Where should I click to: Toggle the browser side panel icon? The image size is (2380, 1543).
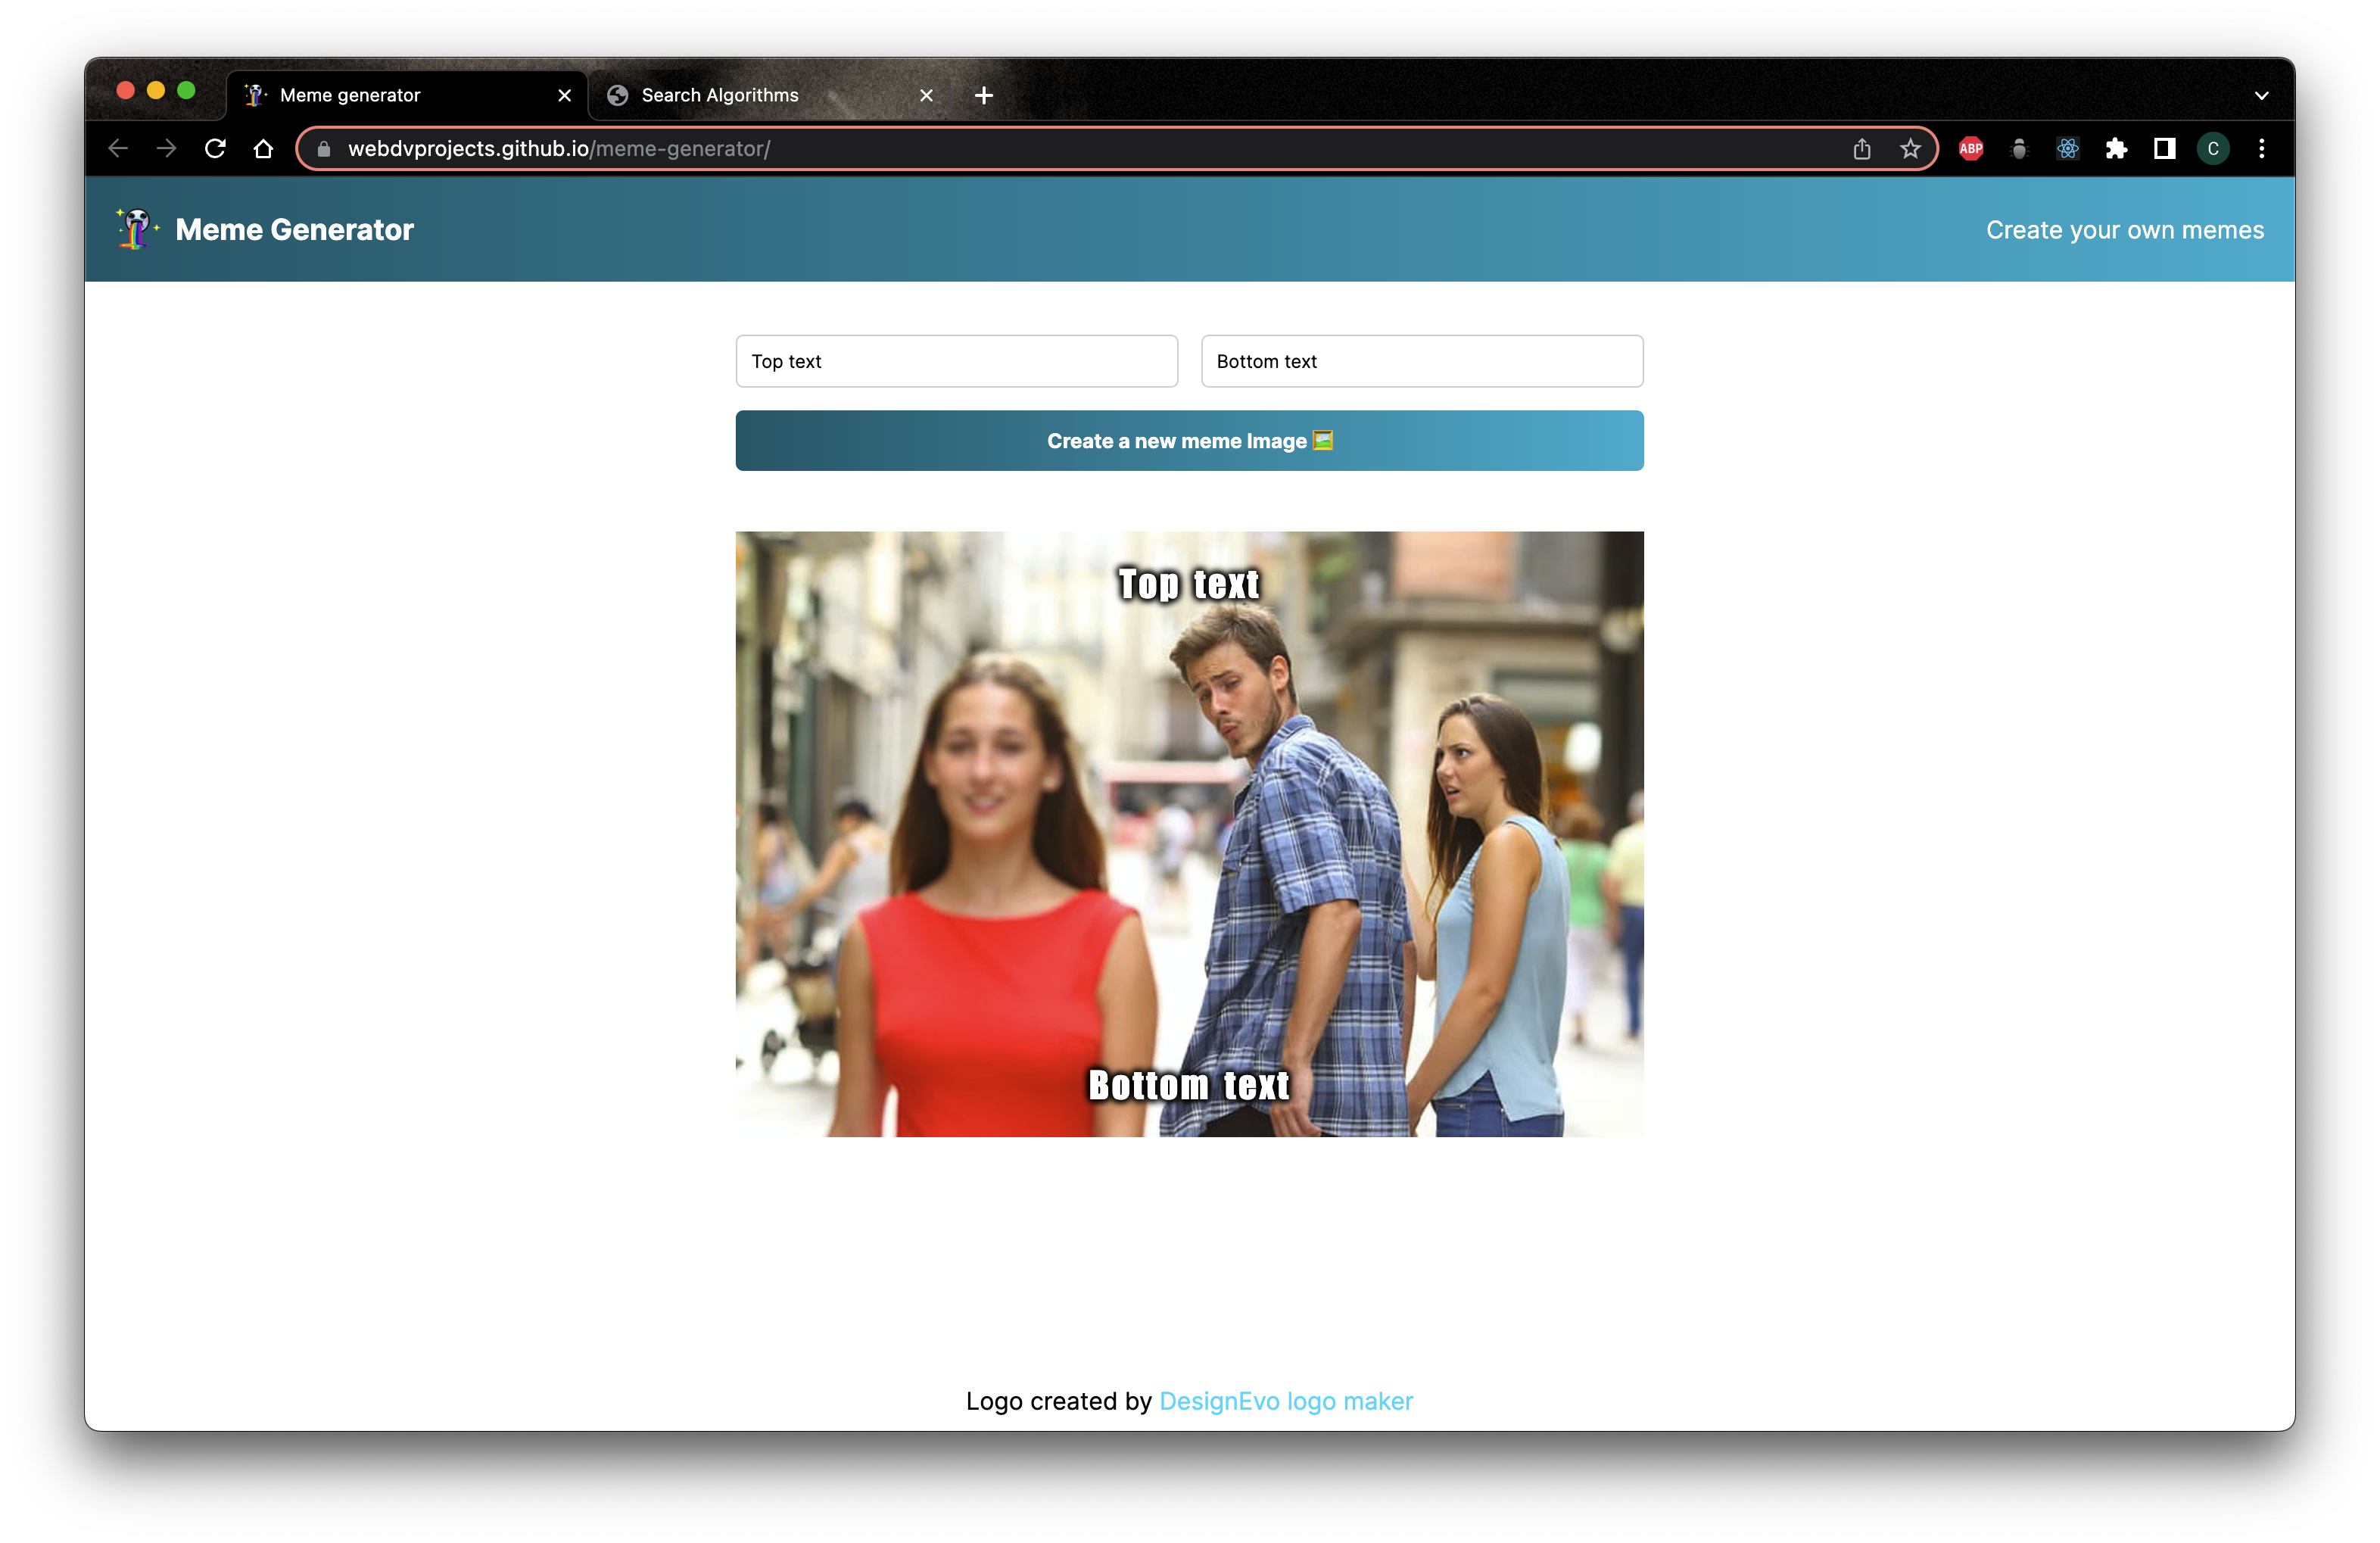[x=2164, y=149]
